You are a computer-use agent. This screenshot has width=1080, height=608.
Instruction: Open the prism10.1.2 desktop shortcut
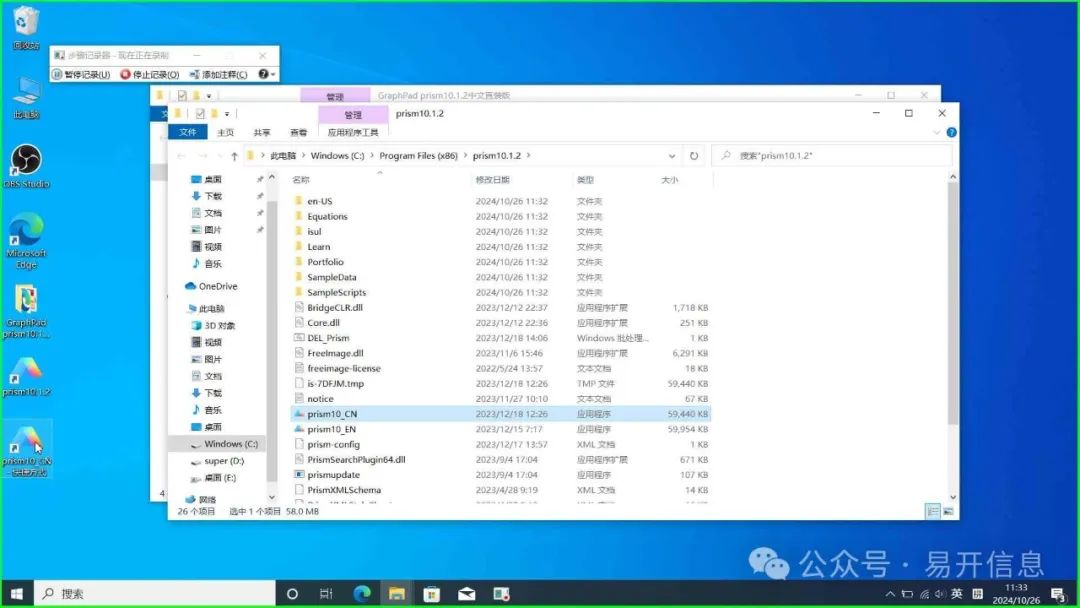[26, 377]
